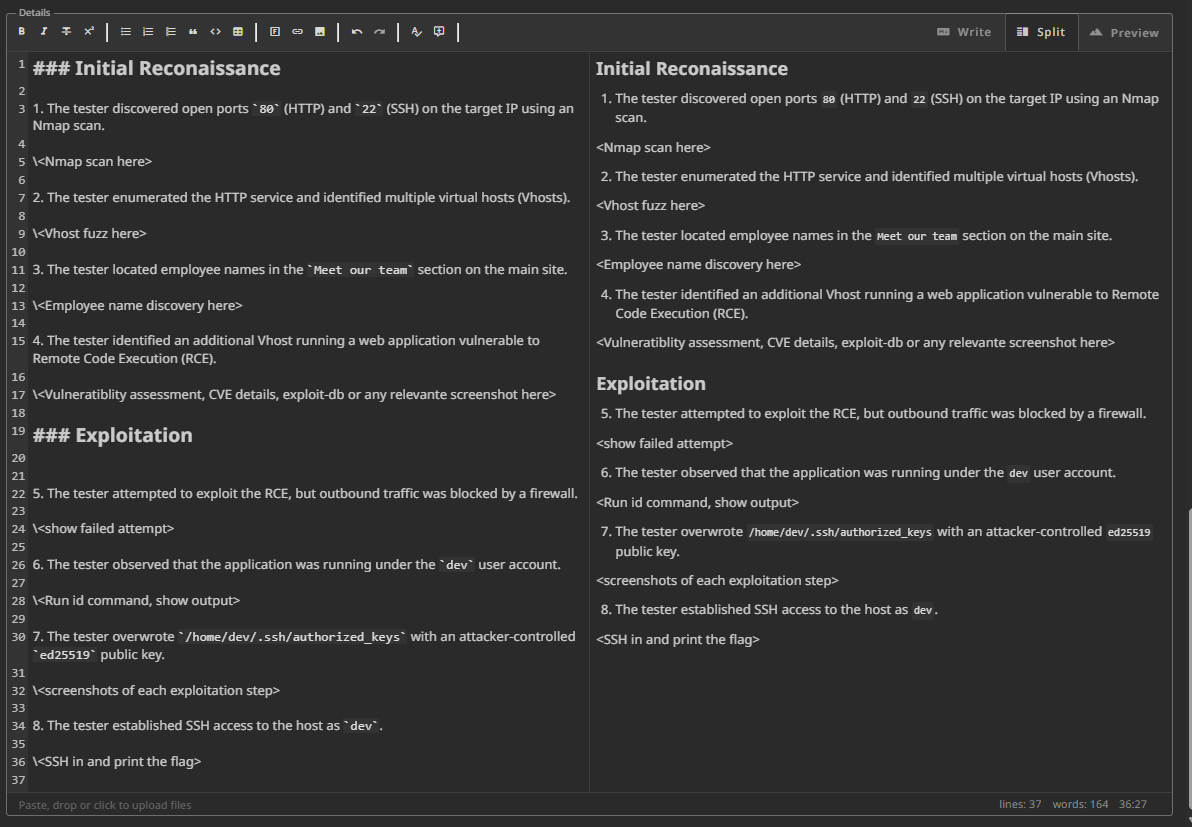The width and height of the screenshot is (1192, 827).
Task: Switch to Preview mode
Action: (1125, 32)
